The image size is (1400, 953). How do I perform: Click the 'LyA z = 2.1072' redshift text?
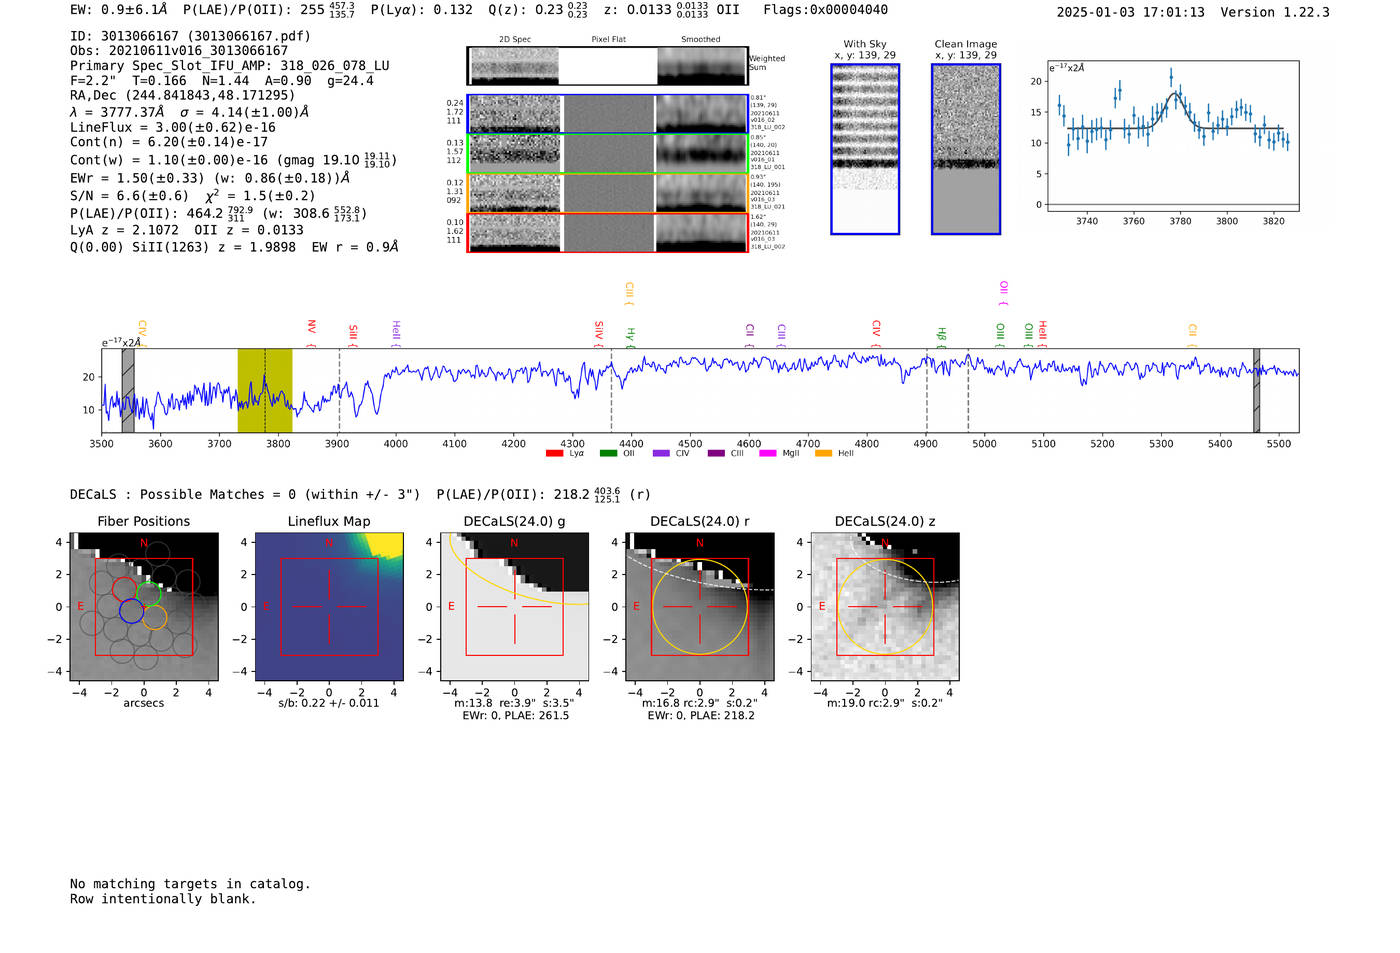pos(124,230)
